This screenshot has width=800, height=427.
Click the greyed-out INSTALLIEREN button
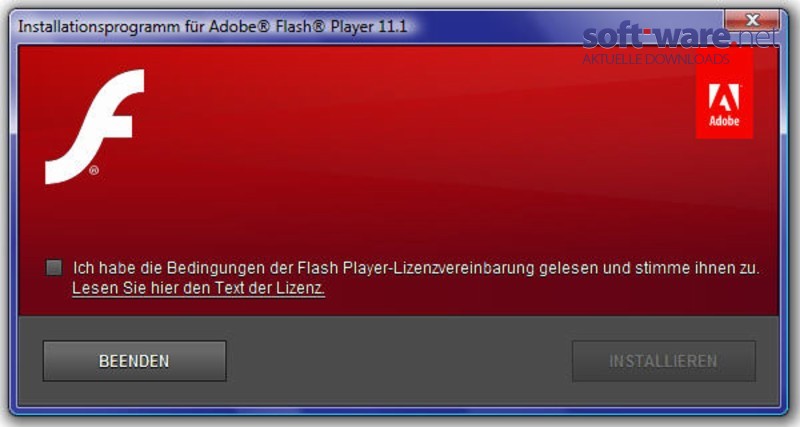664,361
